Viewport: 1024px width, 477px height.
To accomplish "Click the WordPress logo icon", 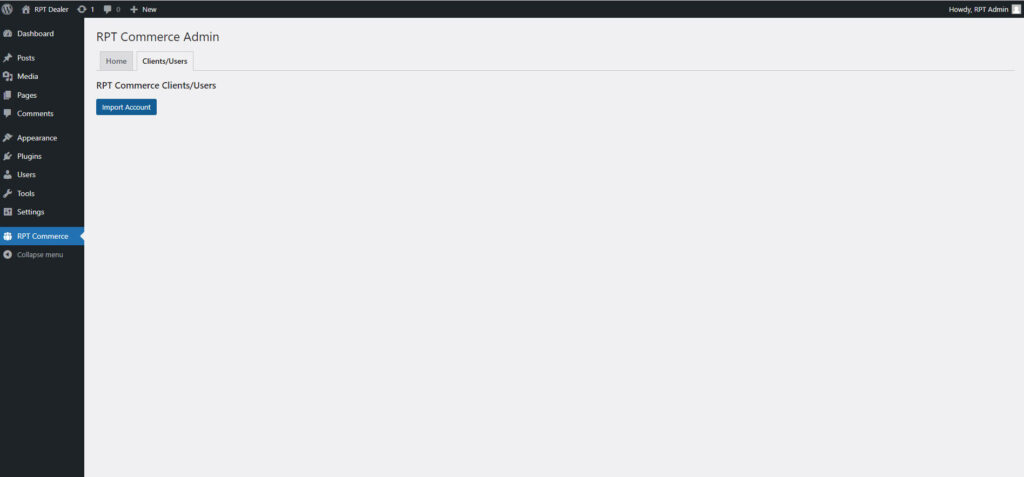I will [x=7, y=9].
